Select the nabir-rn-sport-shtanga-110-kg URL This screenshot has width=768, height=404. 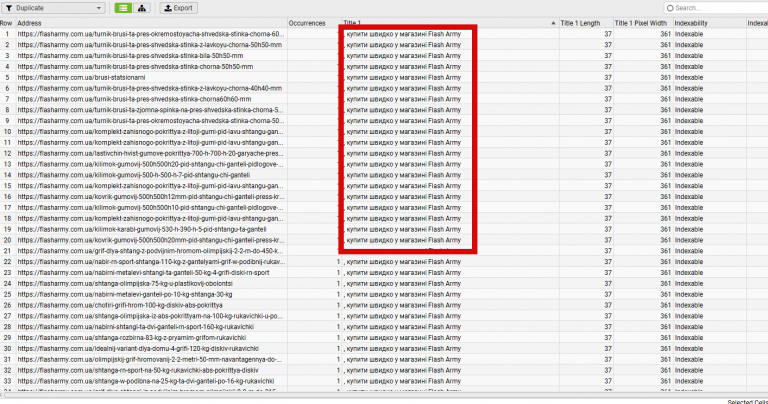click(151, 261)
